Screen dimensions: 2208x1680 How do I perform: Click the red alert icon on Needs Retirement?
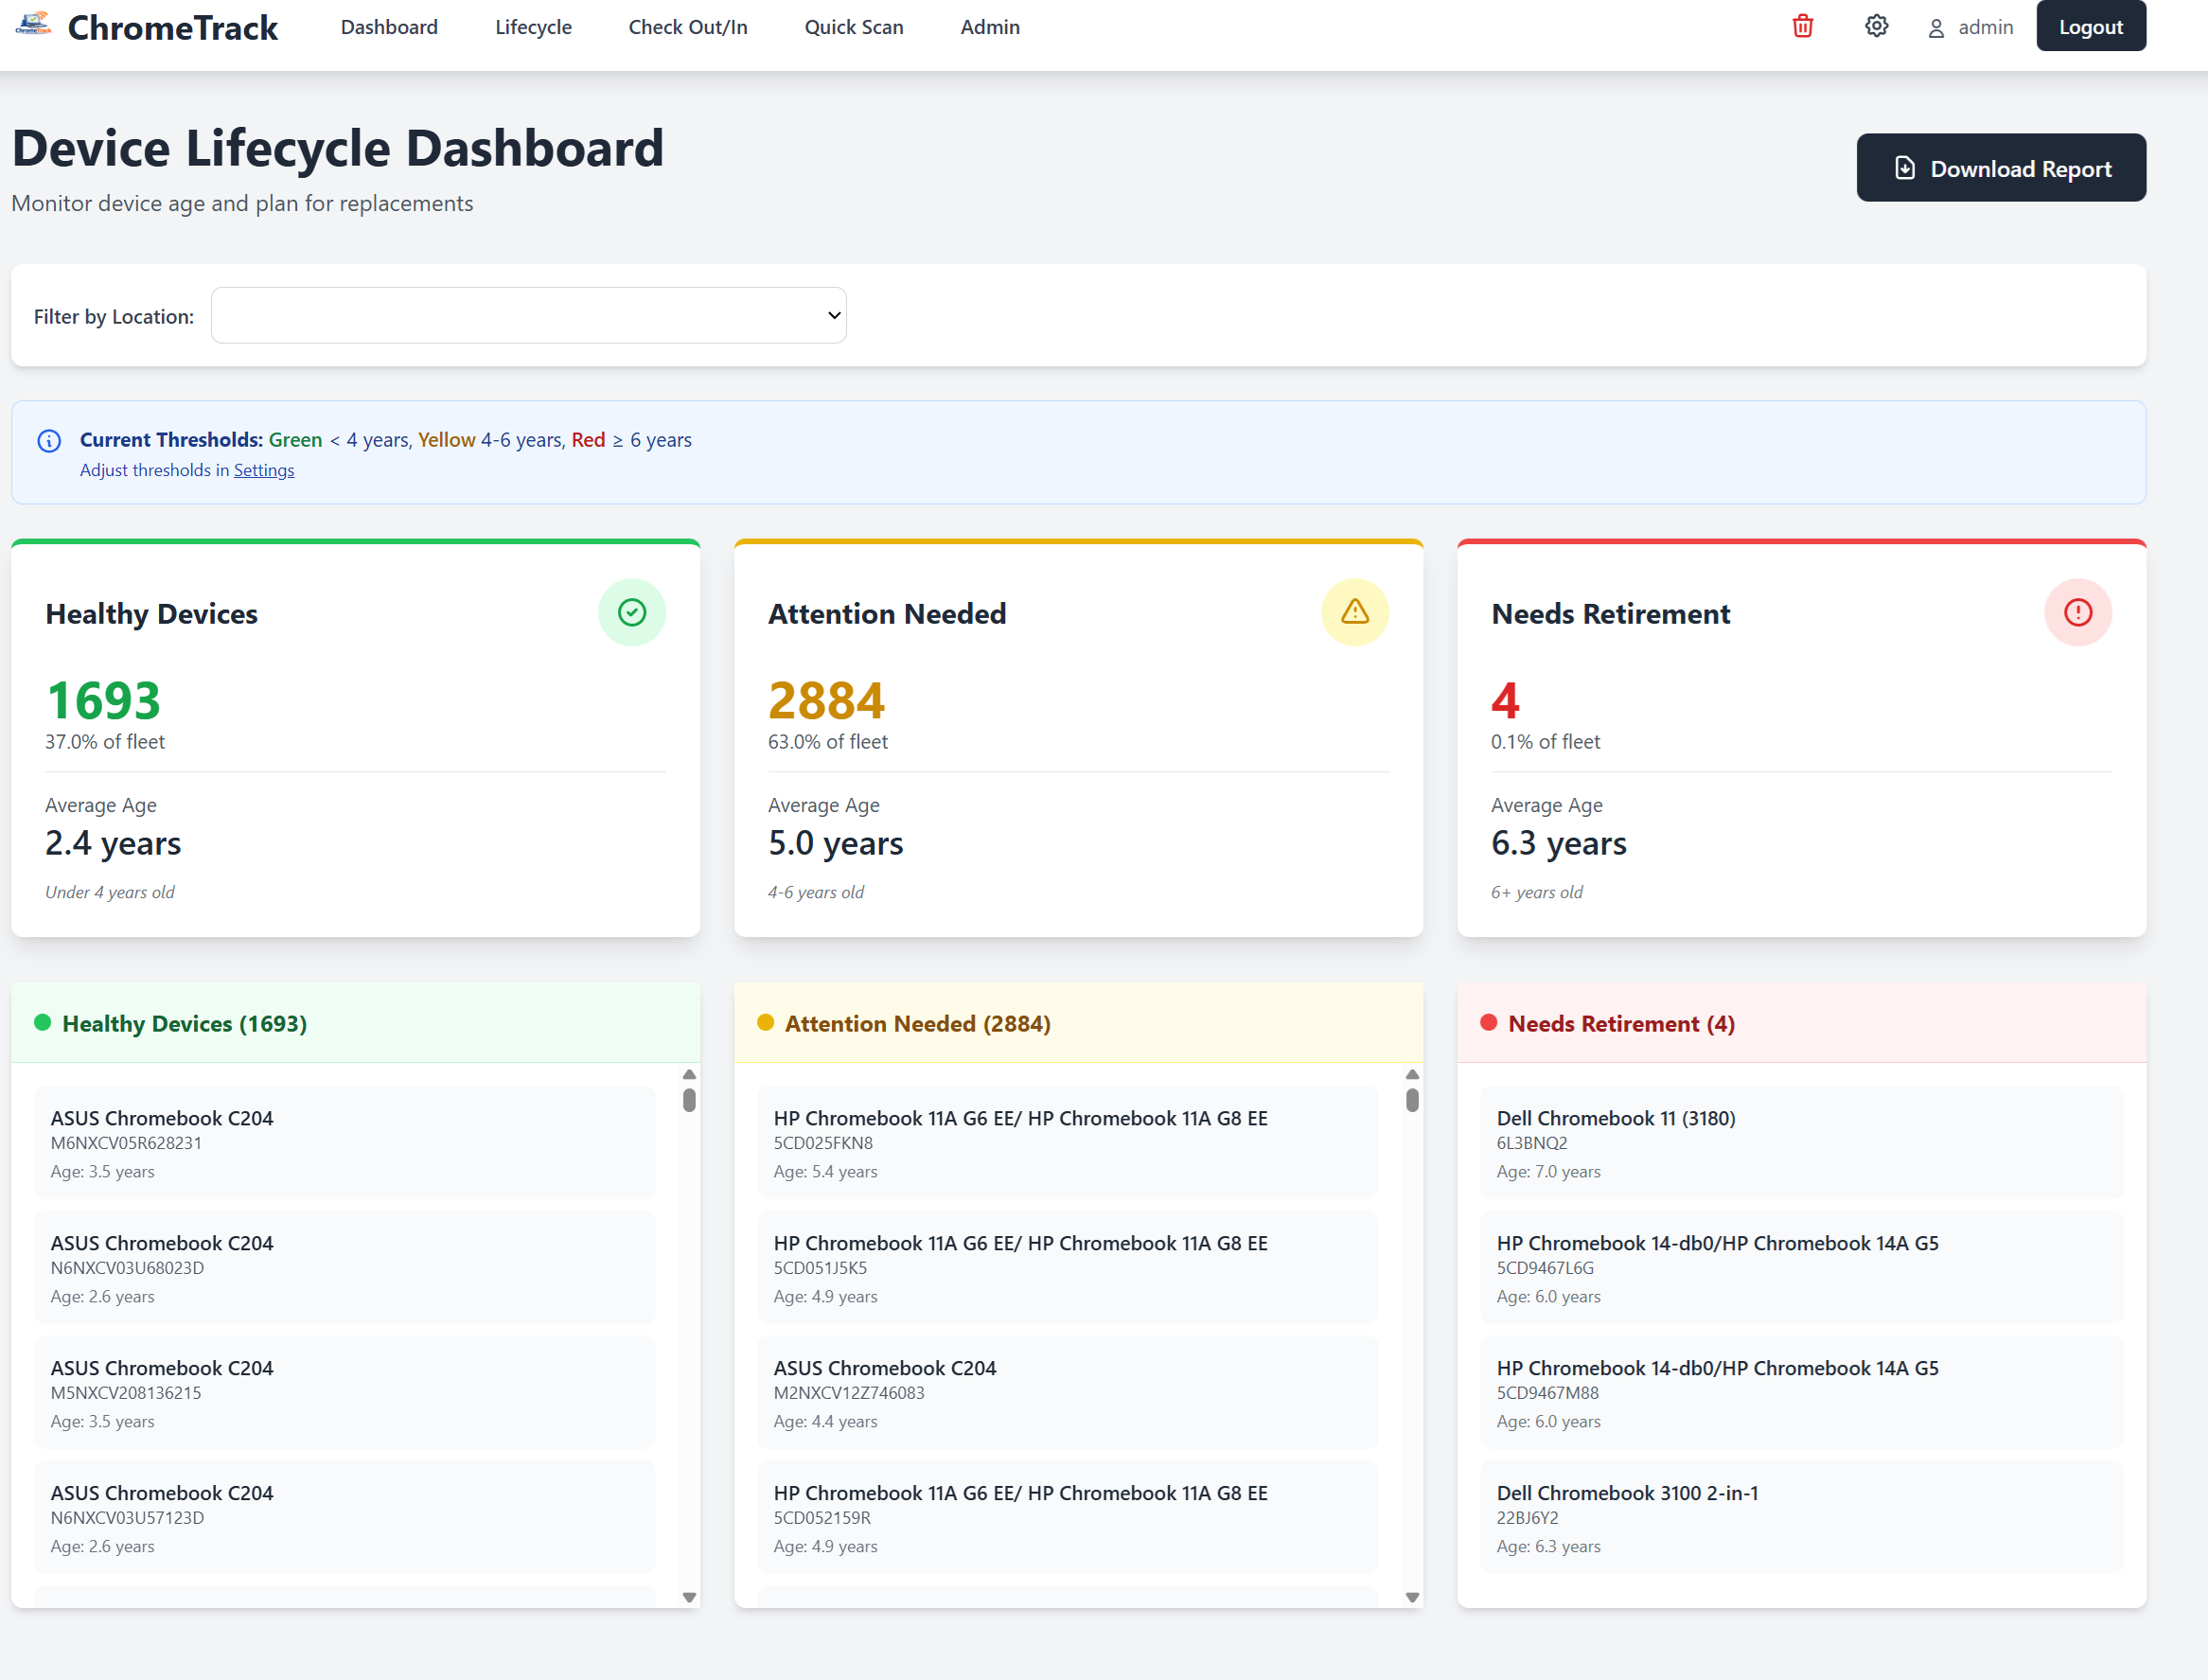(x=2079, y=612)
